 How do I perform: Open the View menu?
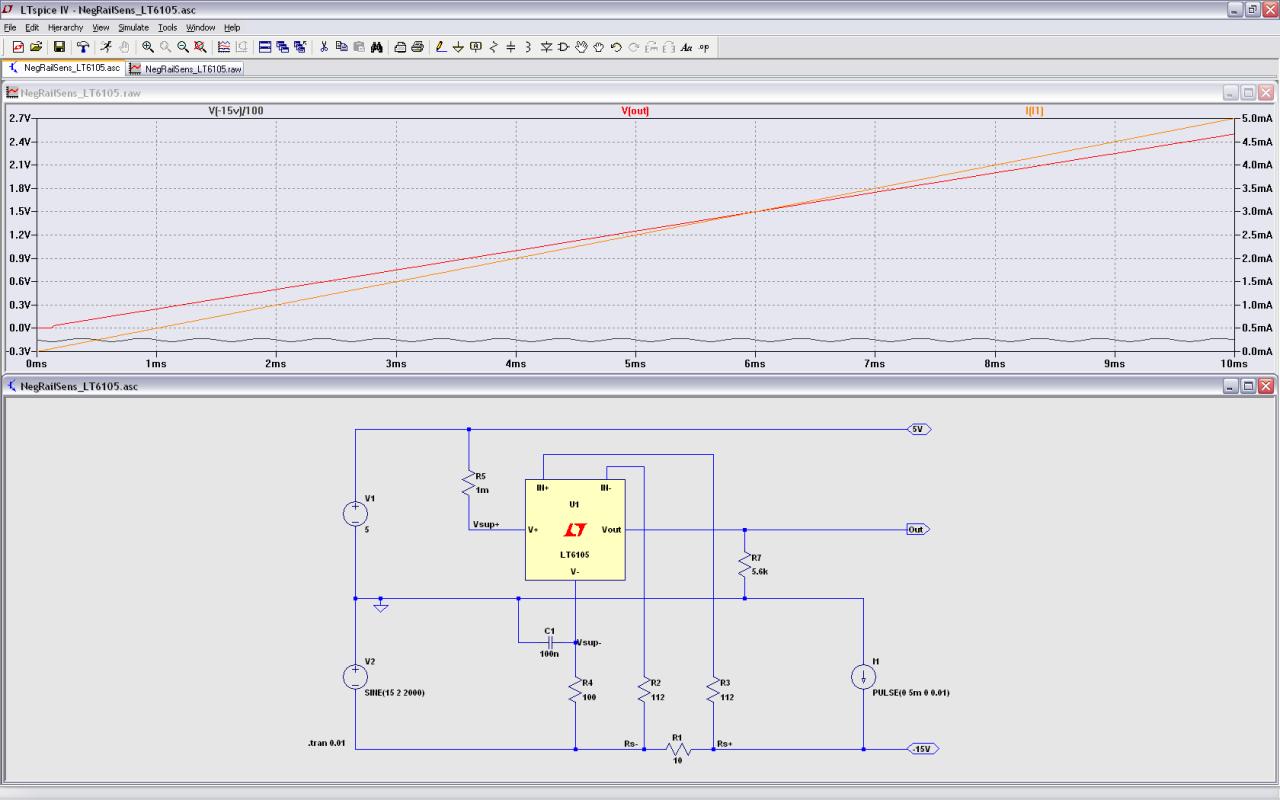[101, 28]
